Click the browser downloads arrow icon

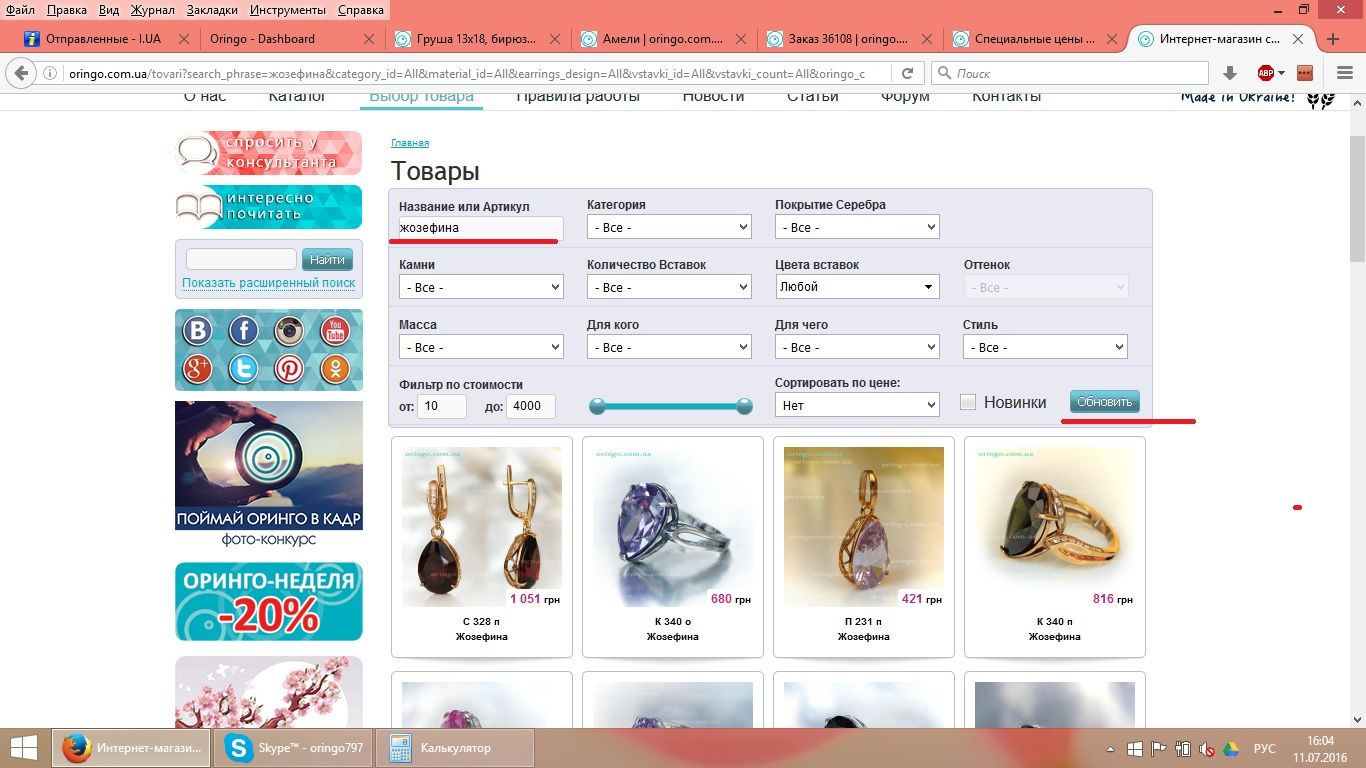point(1231,73)
